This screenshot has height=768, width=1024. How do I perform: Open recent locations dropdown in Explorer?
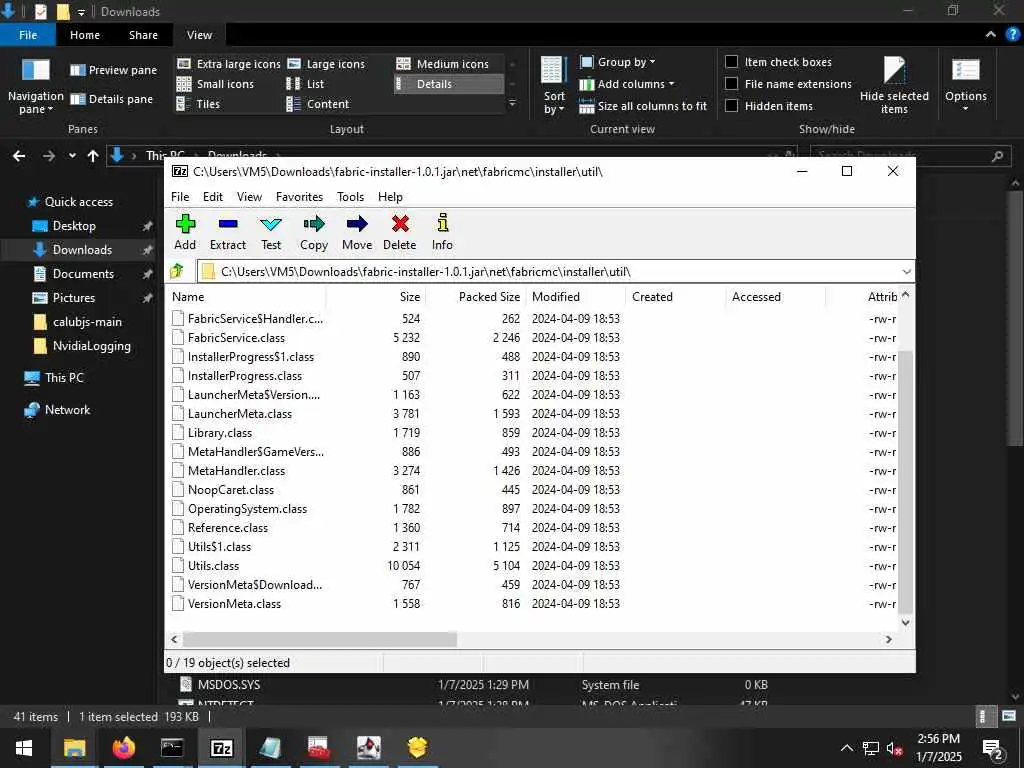pos(72,156)
